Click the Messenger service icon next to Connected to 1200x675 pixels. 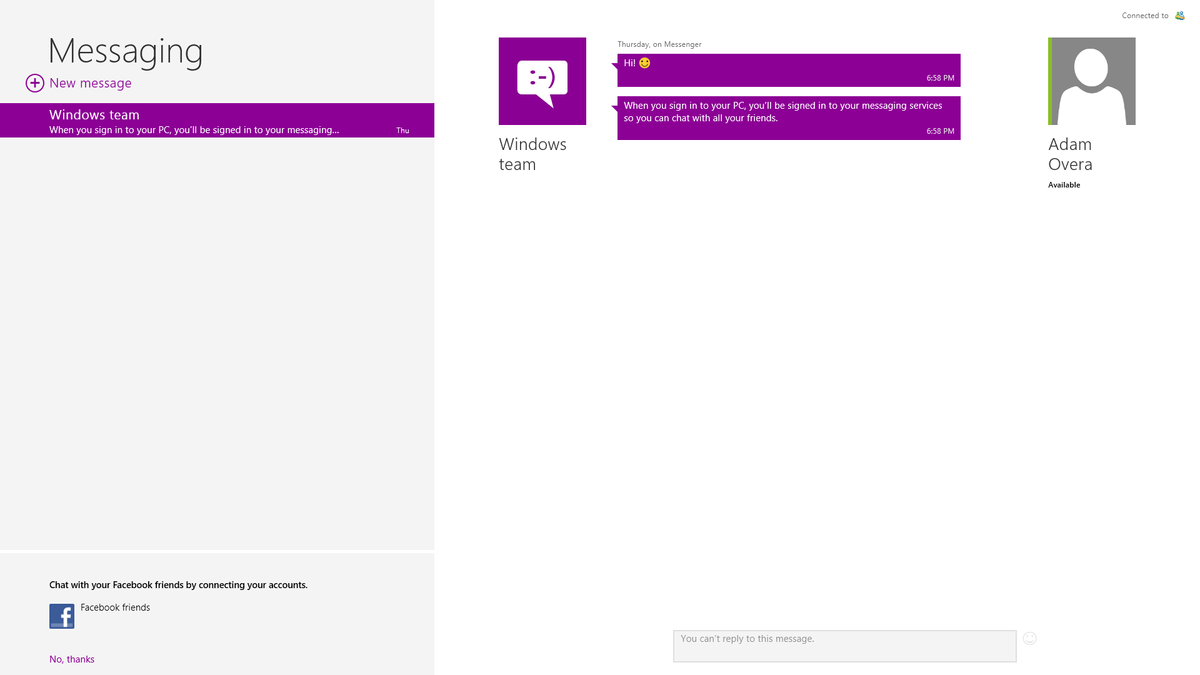coord(1179,14)
